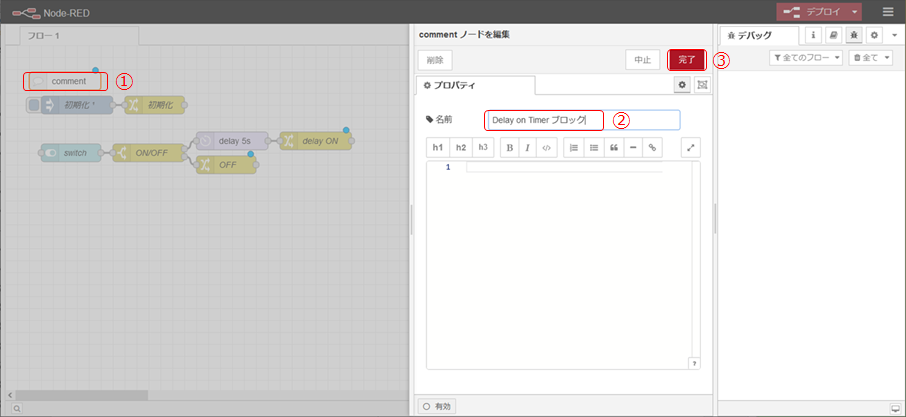Image resolution: width=906 pixels, height=417 pixels.
Task: Toggle bold formatting in editor
Action: (x=509, y=148)
